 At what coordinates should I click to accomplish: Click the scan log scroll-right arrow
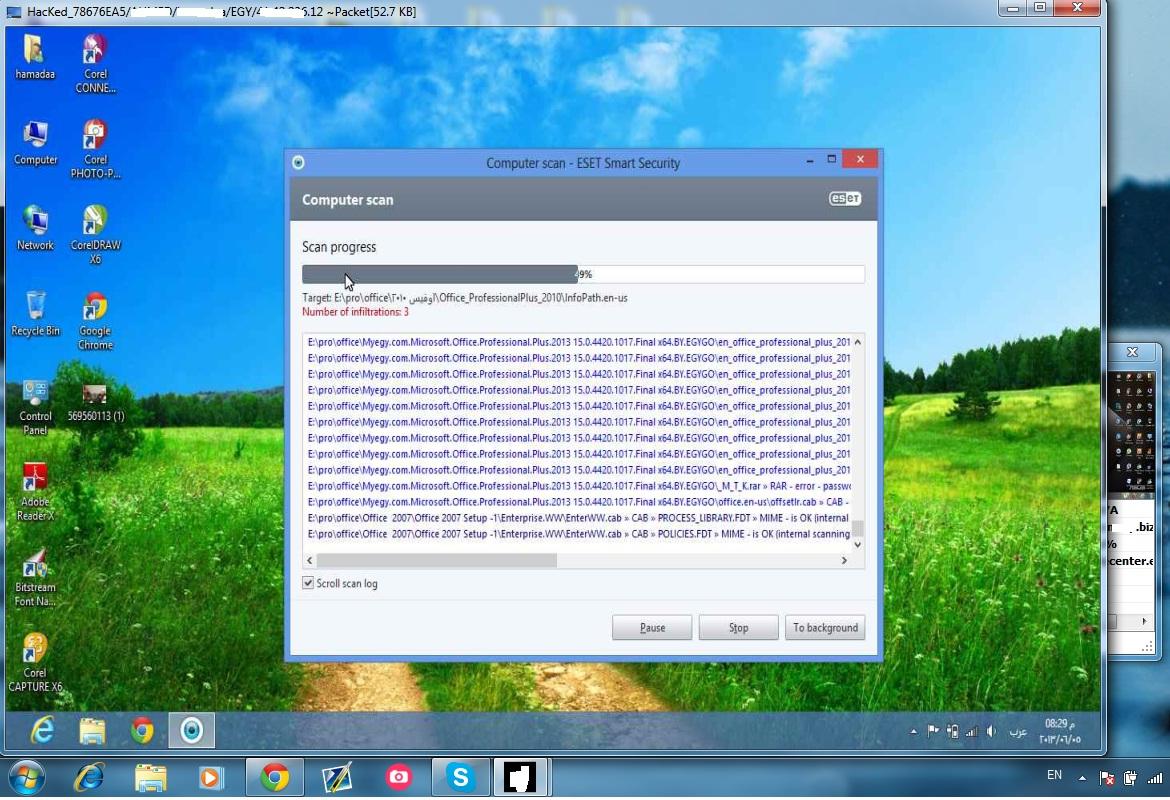pos(845,560)
